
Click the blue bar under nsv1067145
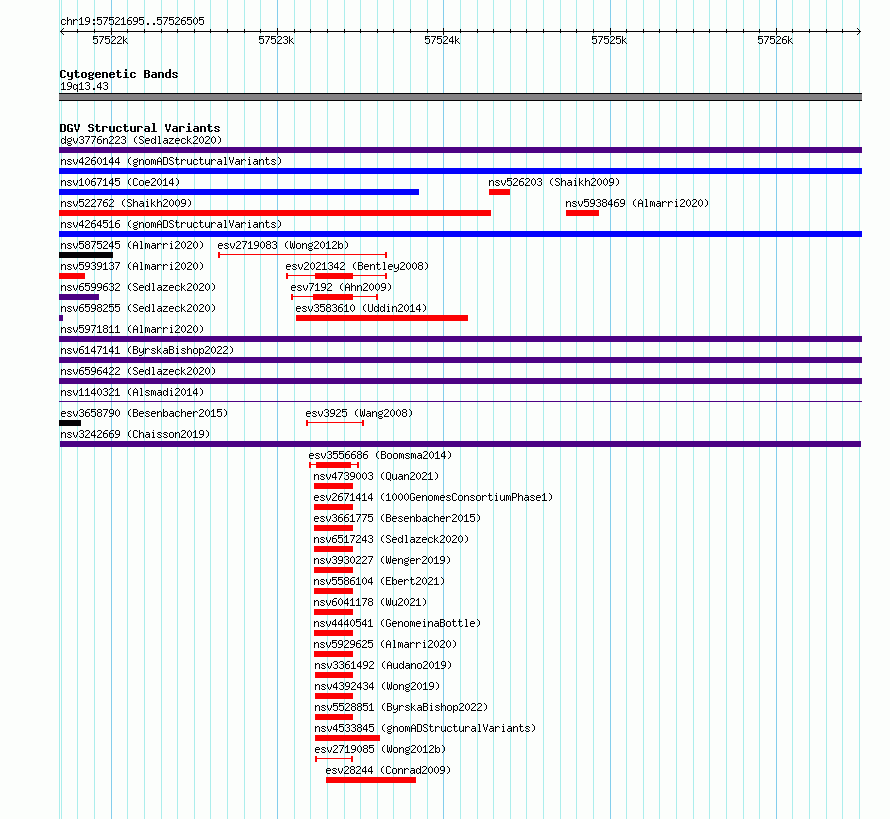(x=239, y=192)
